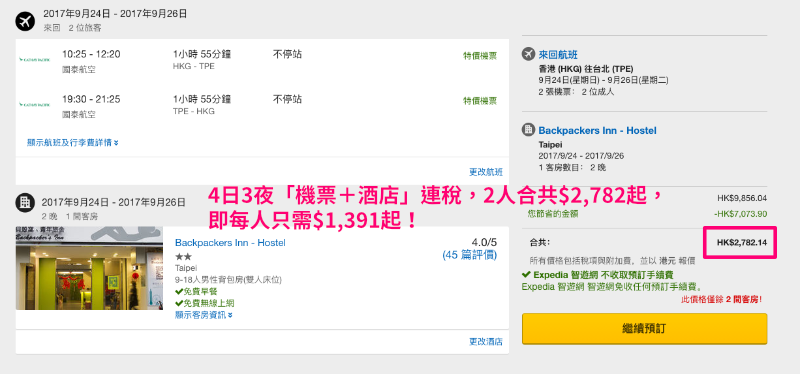This screenshot has width=800, height=374.
Task: Click the airplane icon beside the flight dates
Action: (24, 21)
